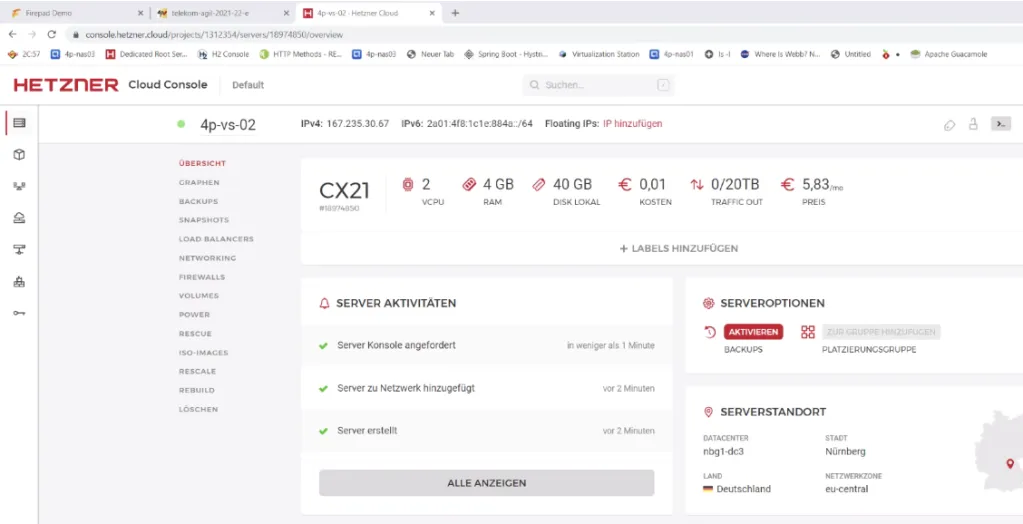Go to the Rescale section
This screenshot has width=1023, height=524.
(x=197, y=372)
